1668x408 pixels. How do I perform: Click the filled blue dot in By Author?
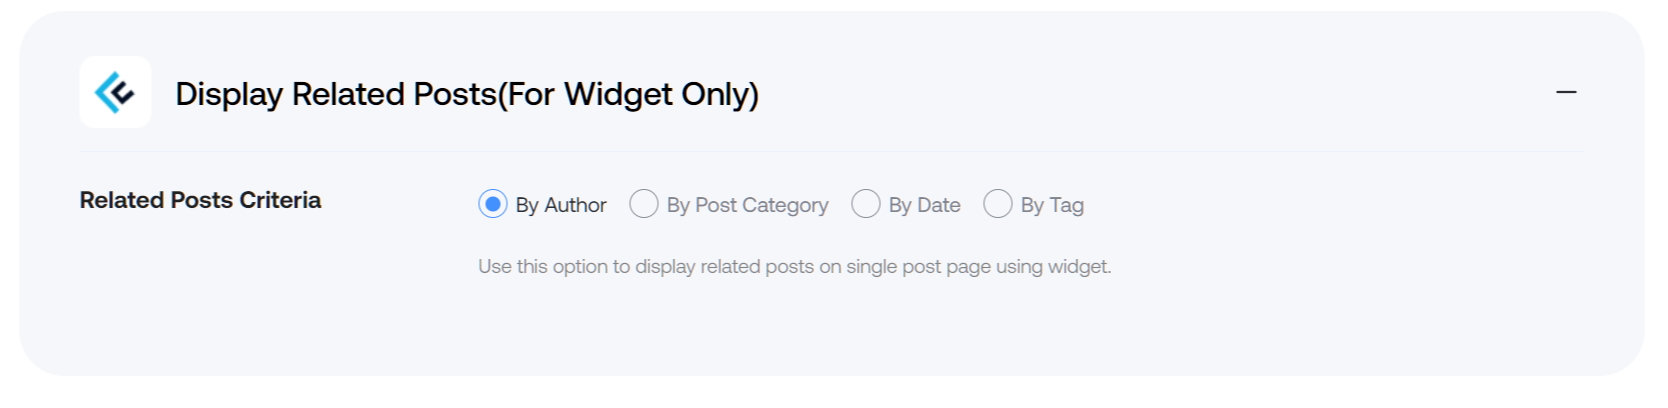pyautogui.click(x=493, y=204)
